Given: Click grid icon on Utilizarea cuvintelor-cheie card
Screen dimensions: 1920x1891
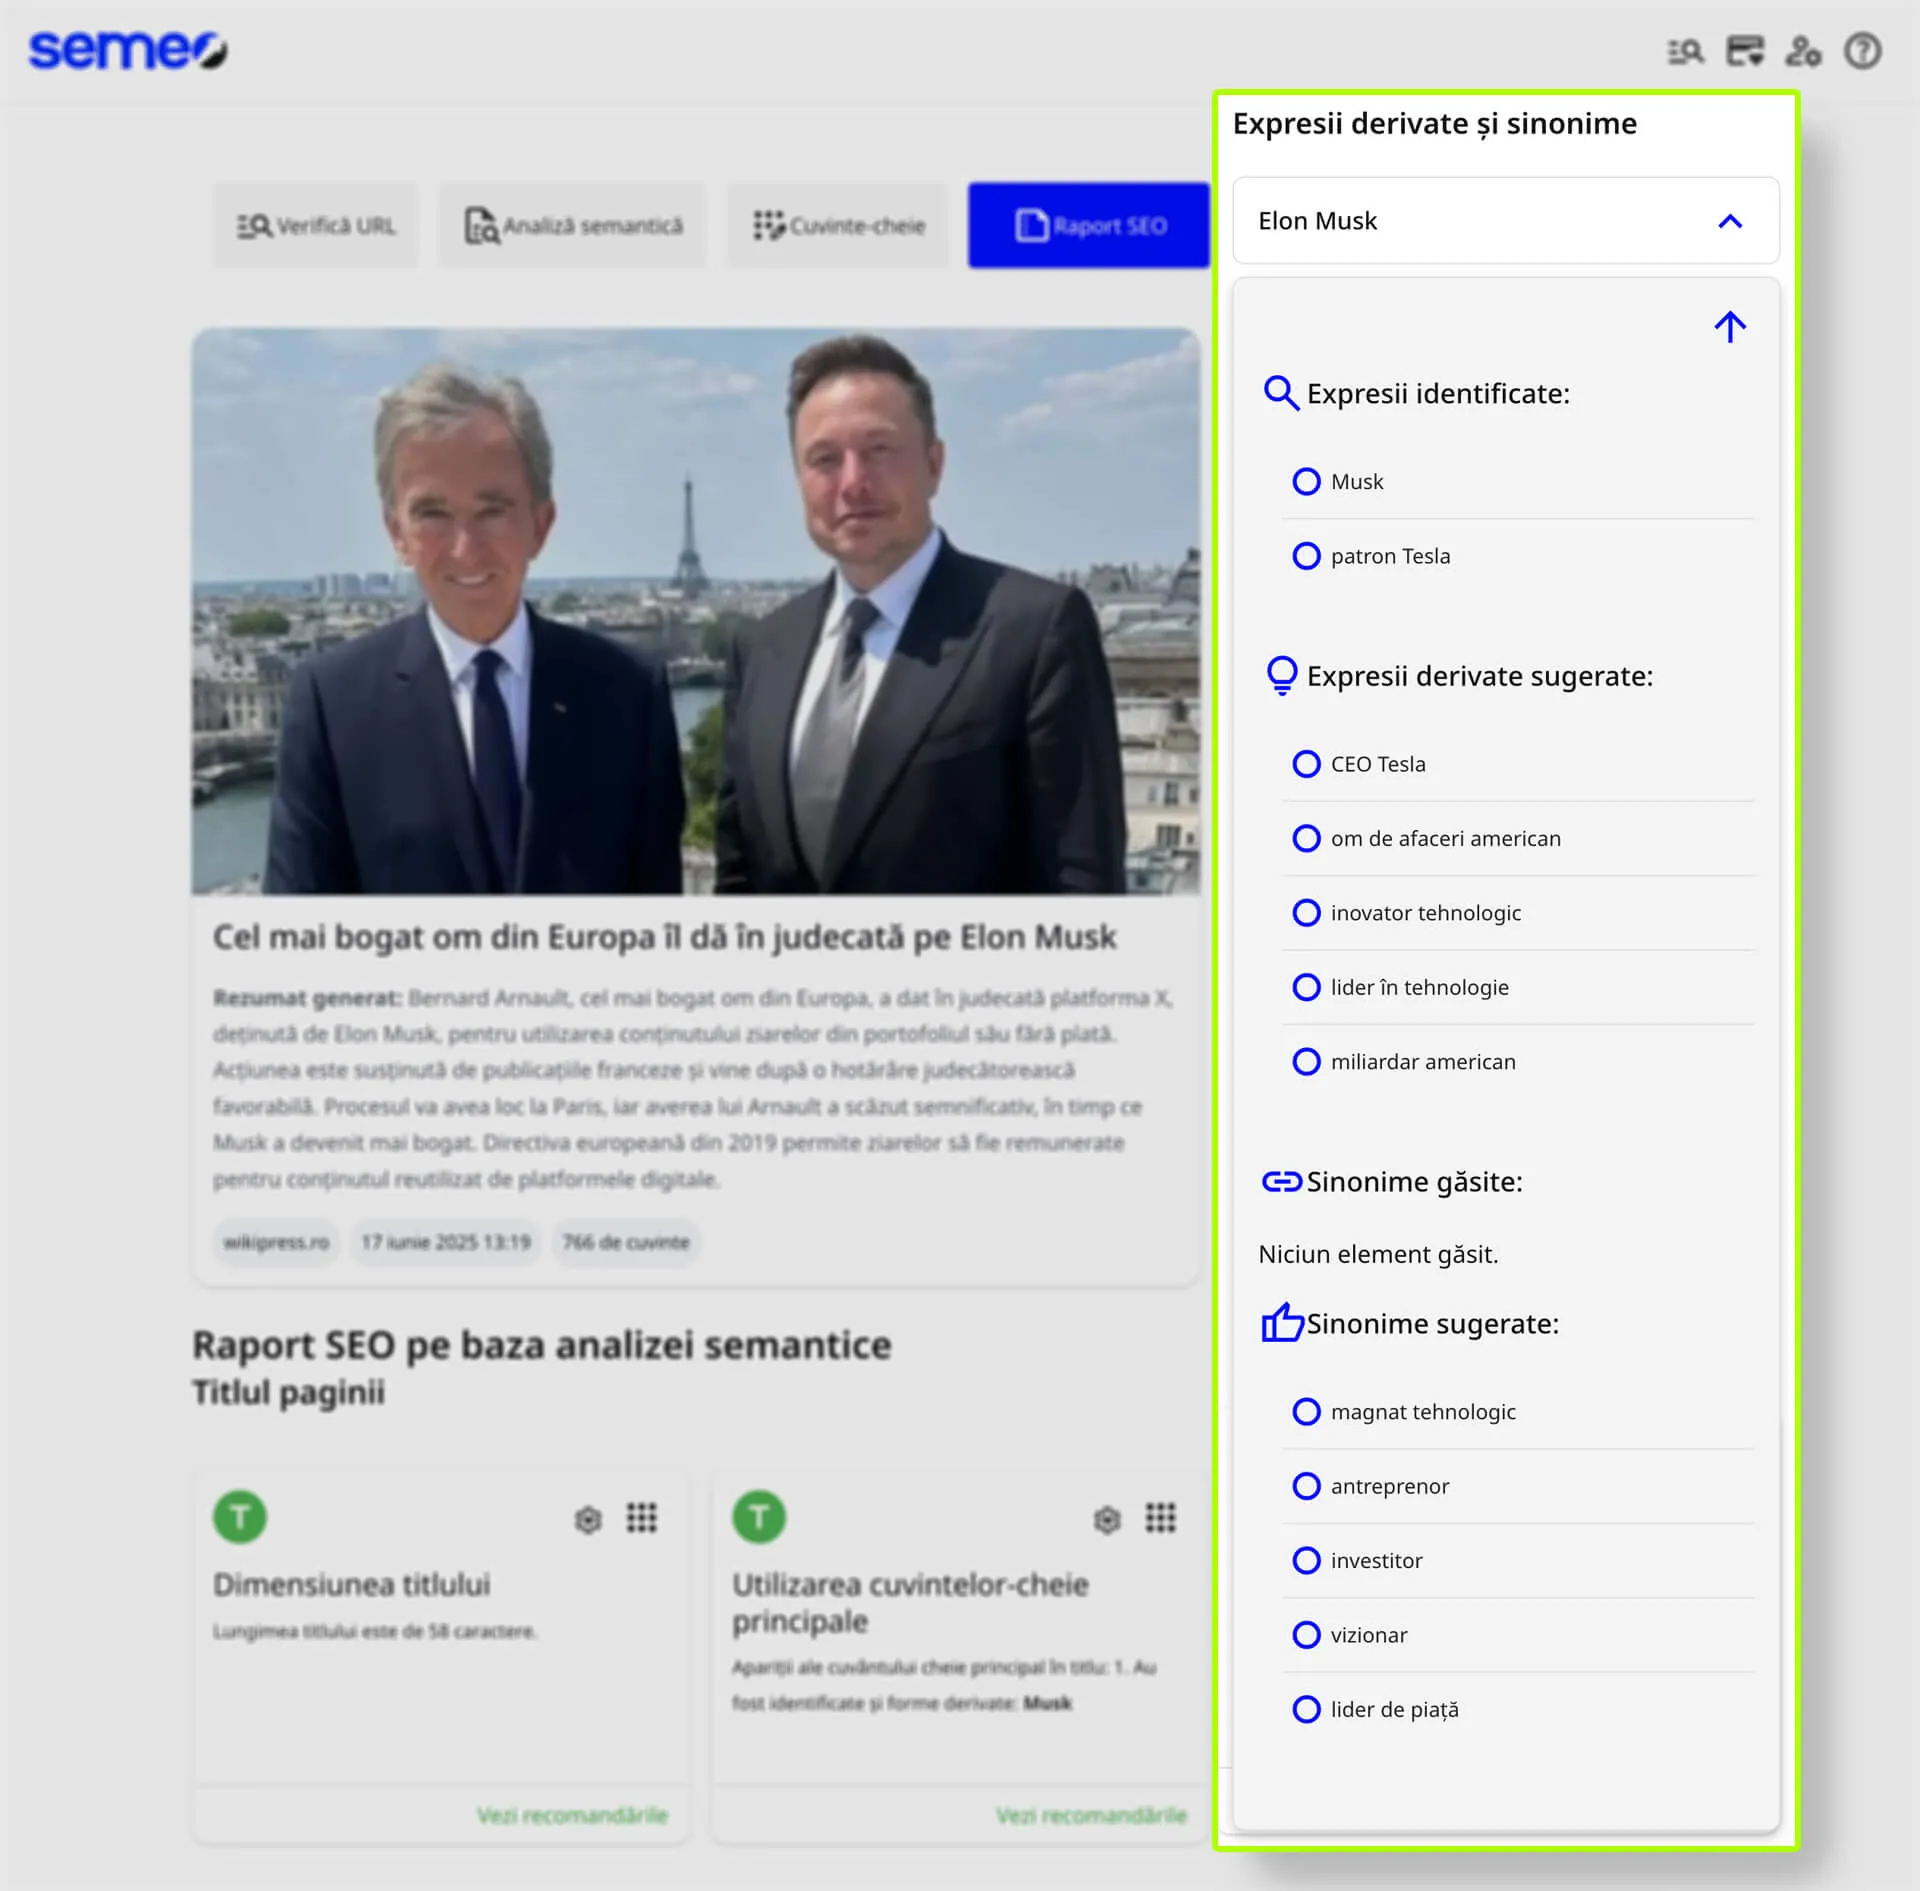Looking at the screenshot, I should 1160,1517.
